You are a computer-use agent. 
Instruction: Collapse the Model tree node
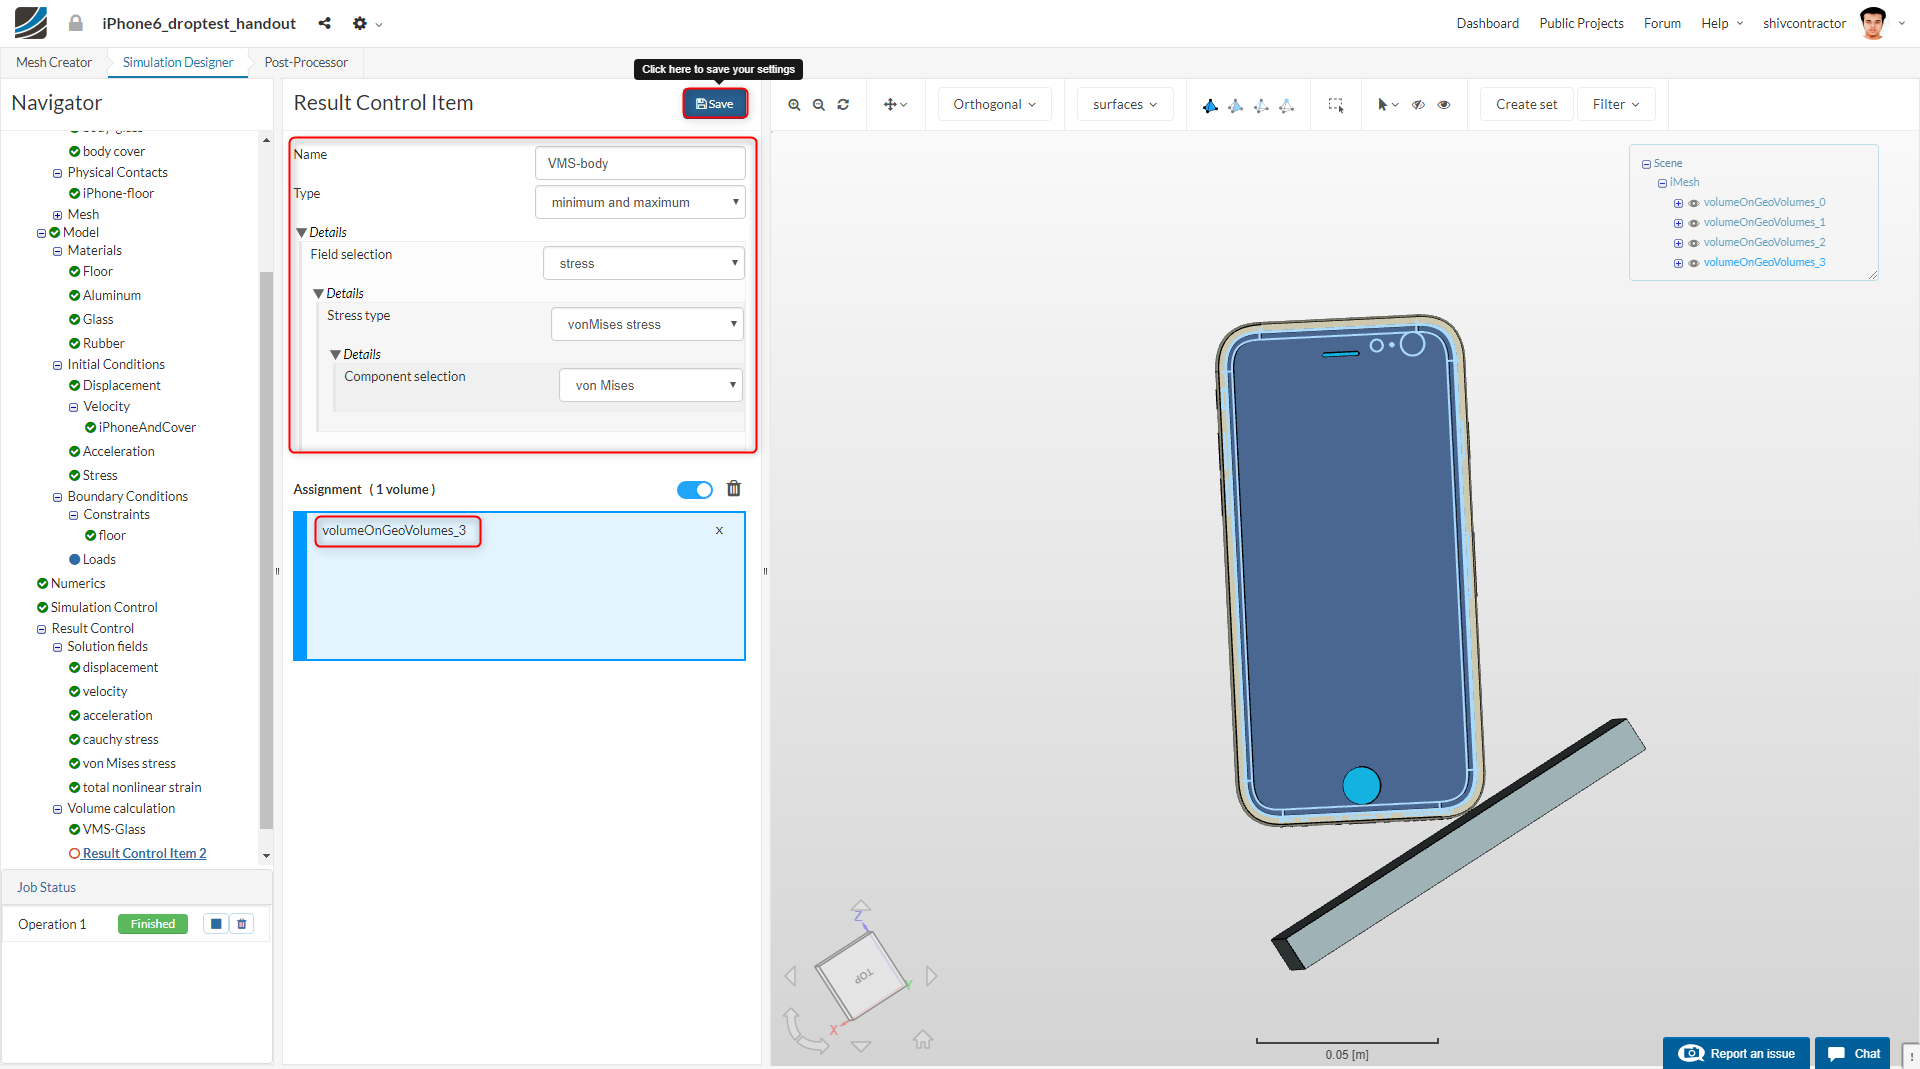[x=41, y=233]
